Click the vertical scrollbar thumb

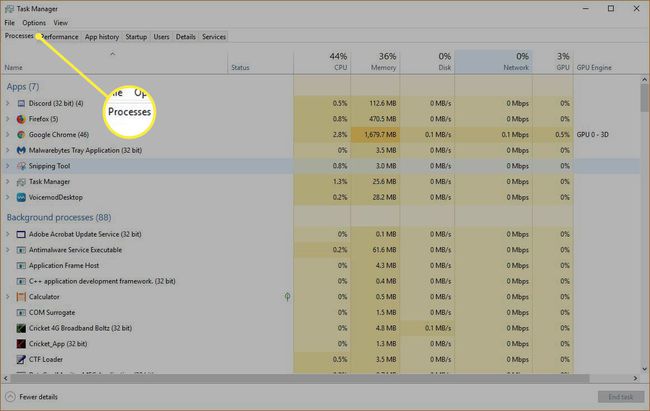pyautogui.click(x=644, y=98)
